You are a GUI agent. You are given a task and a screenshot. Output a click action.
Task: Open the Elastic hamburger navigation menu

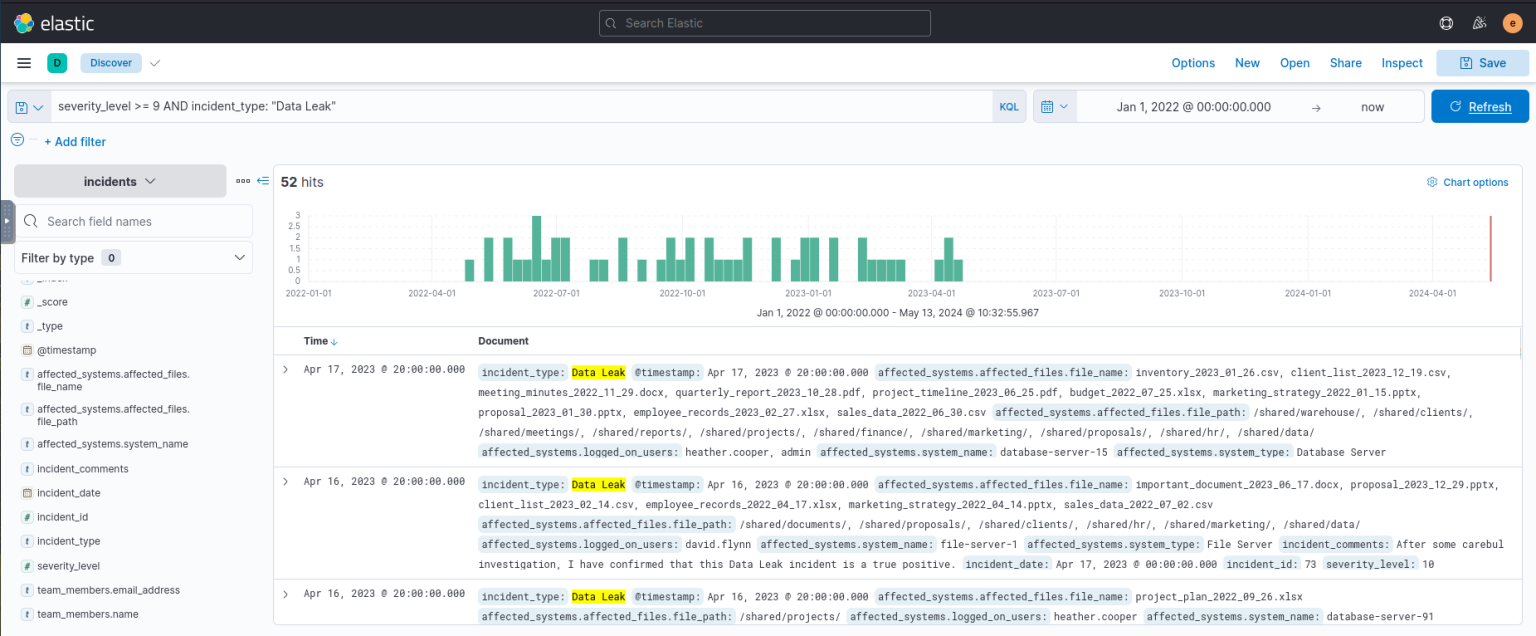tap(24, 62)
